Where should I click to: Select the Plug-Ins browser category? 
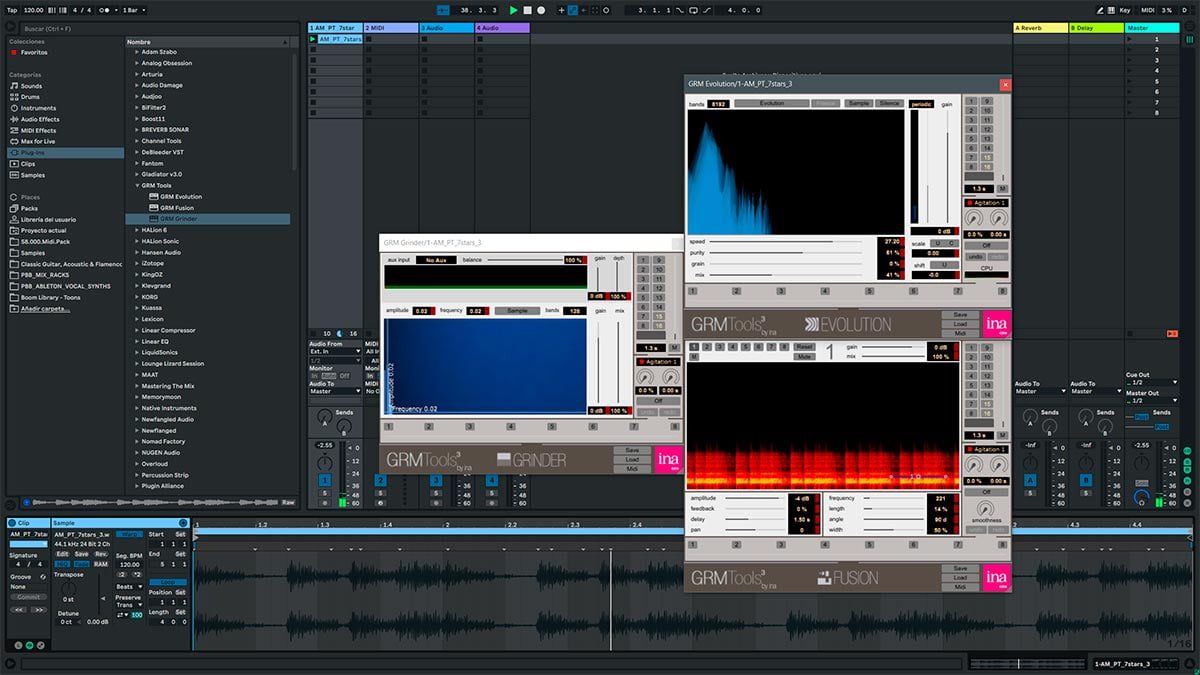[x=65, y=152]
